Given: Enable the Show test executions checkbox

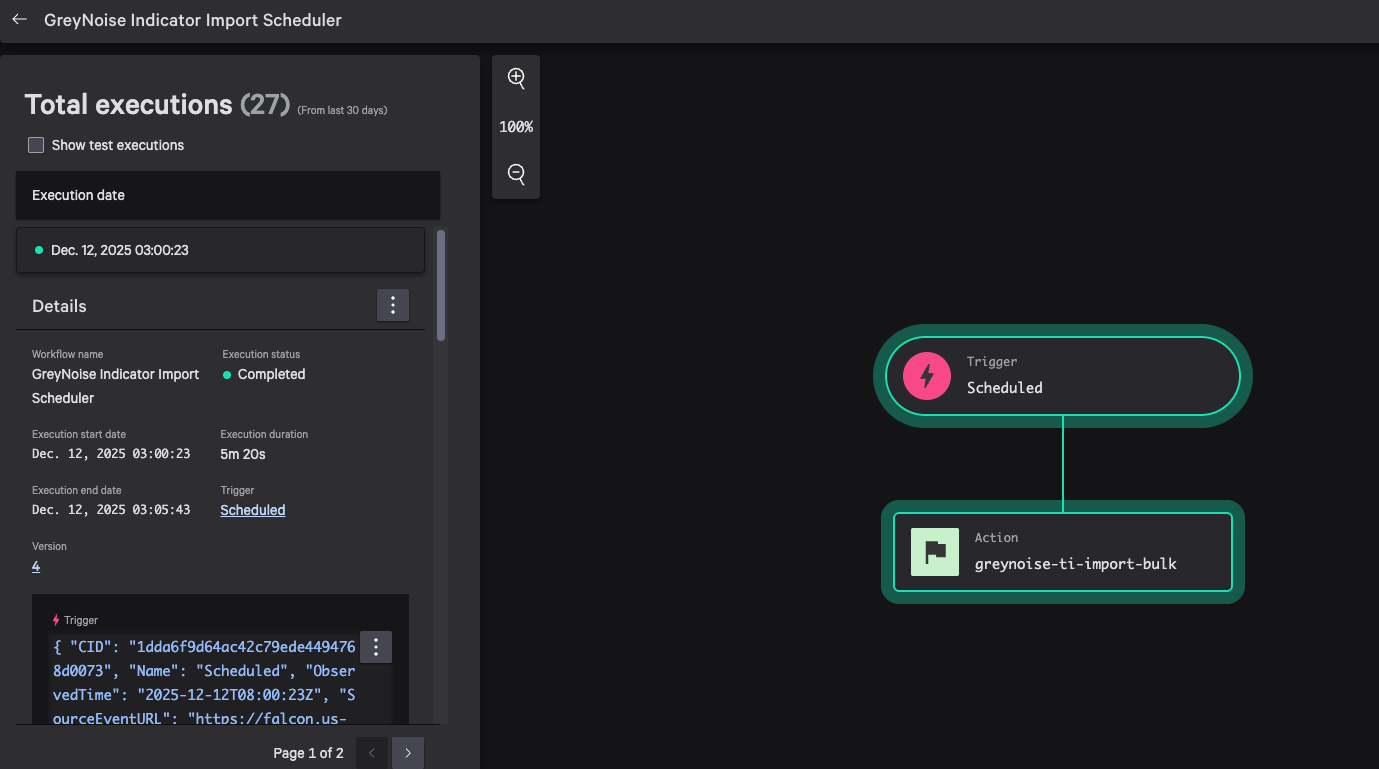Looking at the screenshot, I should 36,145.
